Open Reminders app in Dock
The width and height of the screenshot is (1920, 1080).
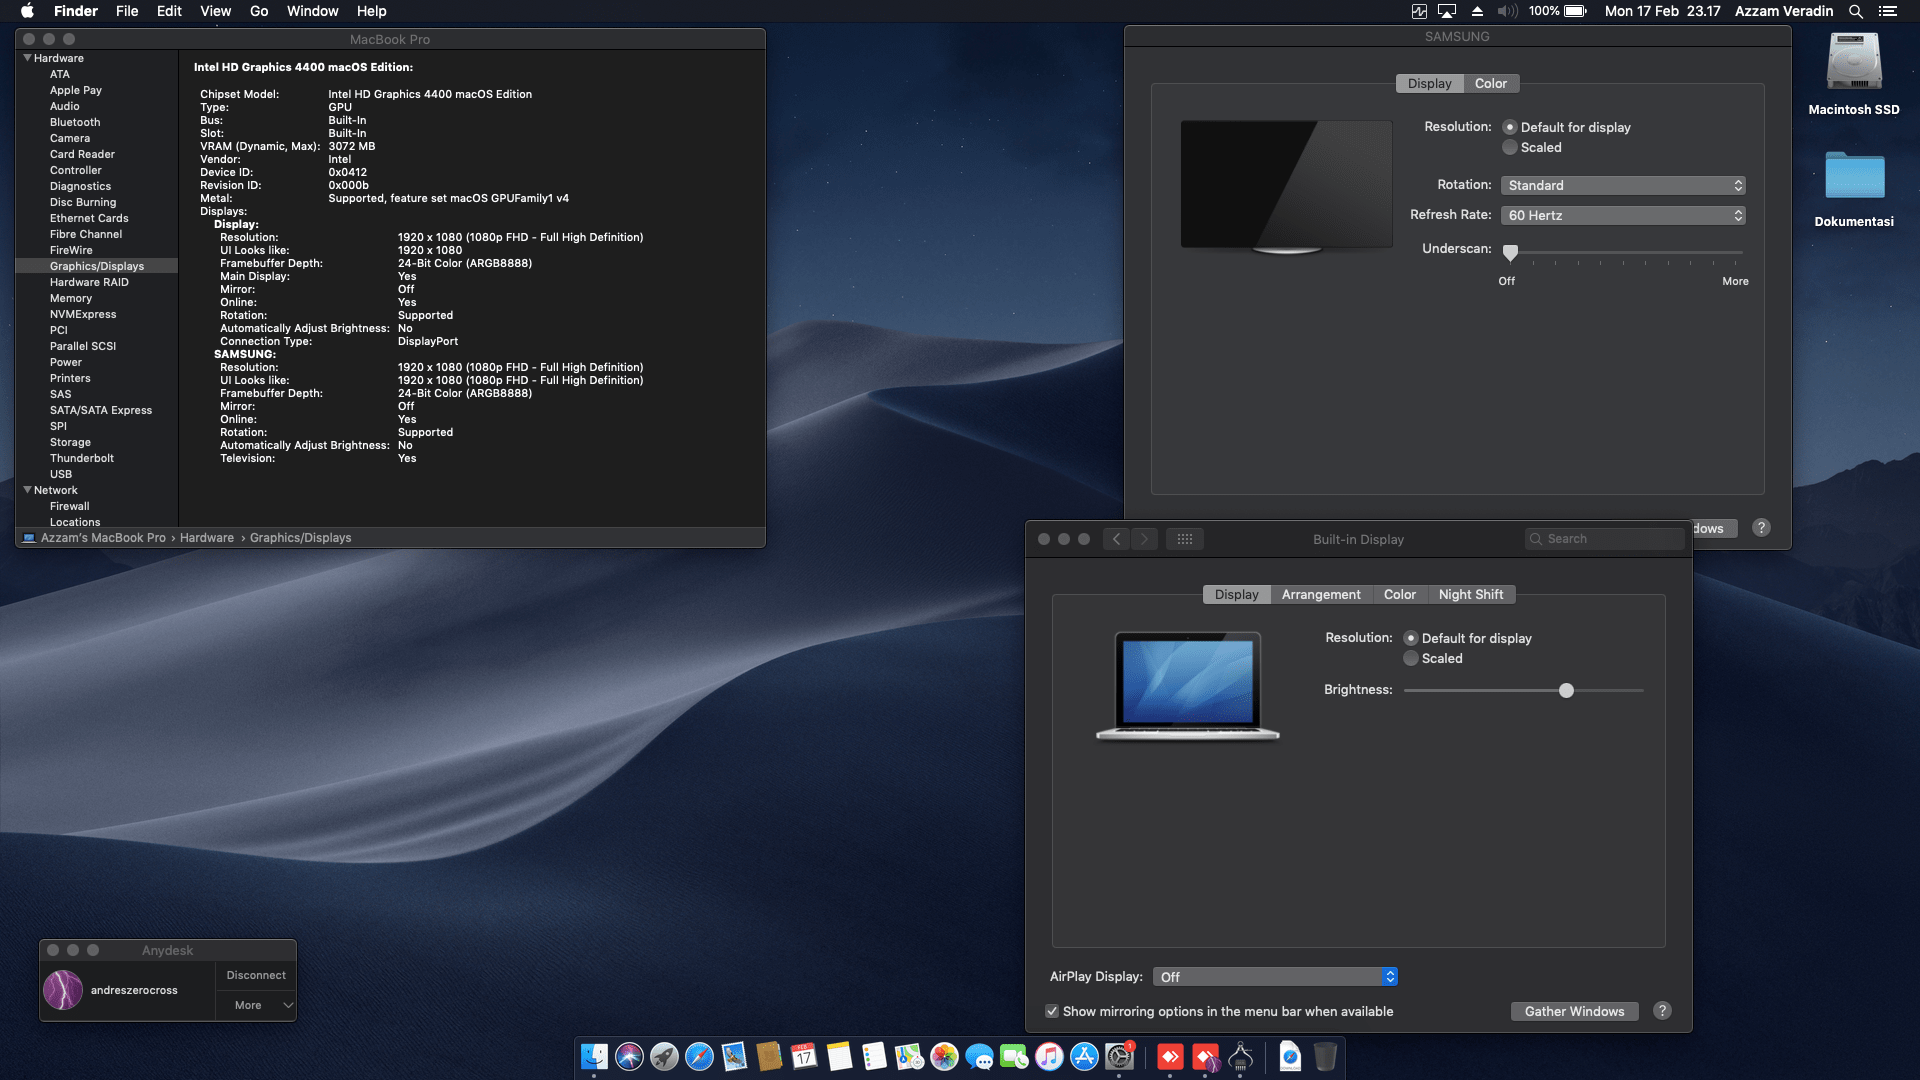click(x=874, y=1056)
